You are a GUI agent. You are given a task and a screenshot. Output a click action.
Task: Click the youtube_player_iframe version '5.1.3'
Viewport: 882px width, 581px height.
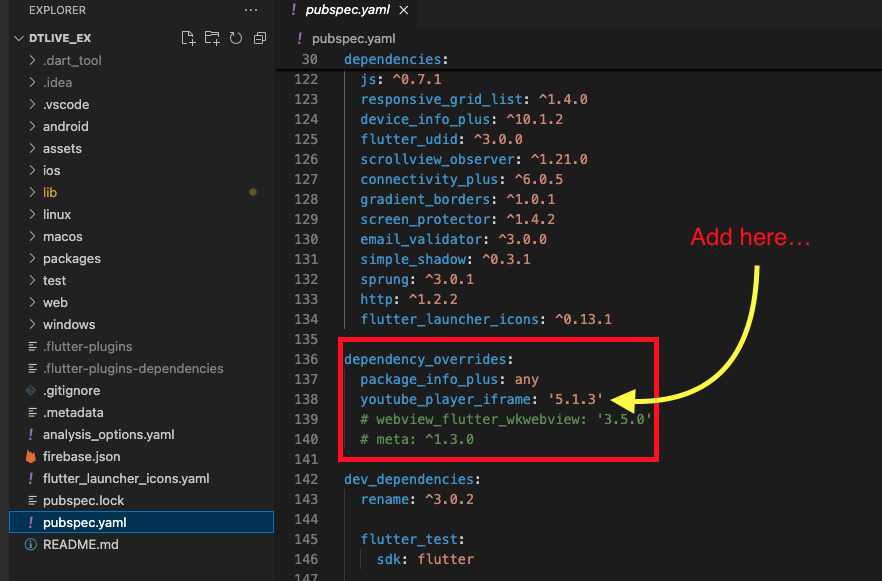pos(575,399)
